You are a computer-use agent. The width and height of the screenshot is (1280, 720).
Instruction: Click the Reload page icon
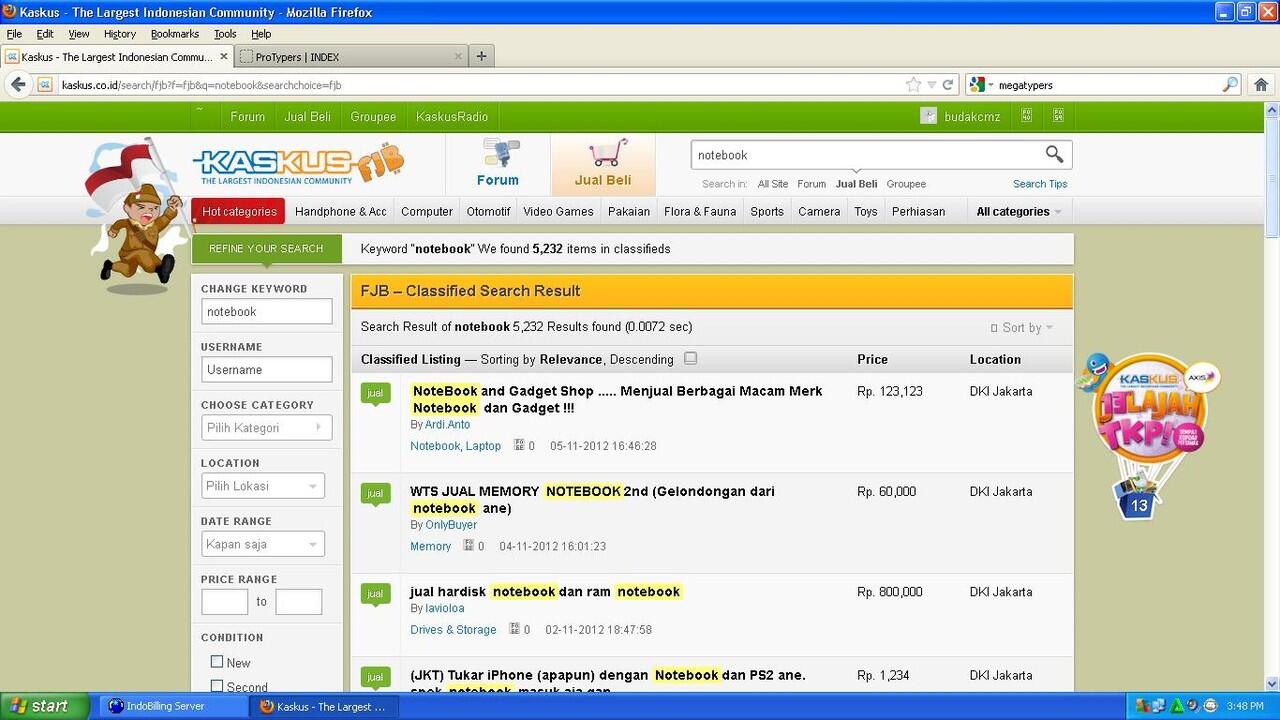click(x=948, y=85)
